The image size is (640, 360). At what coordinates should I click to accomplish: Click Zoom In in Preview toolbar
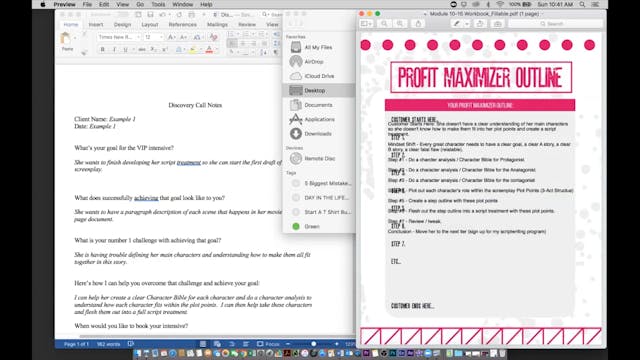click(400, 24)
